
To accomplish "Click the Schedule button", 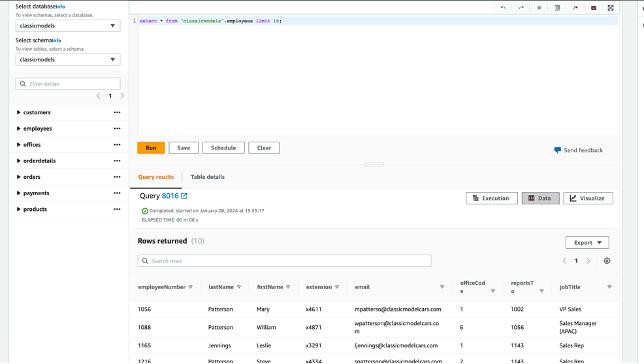I will (223, 148).
